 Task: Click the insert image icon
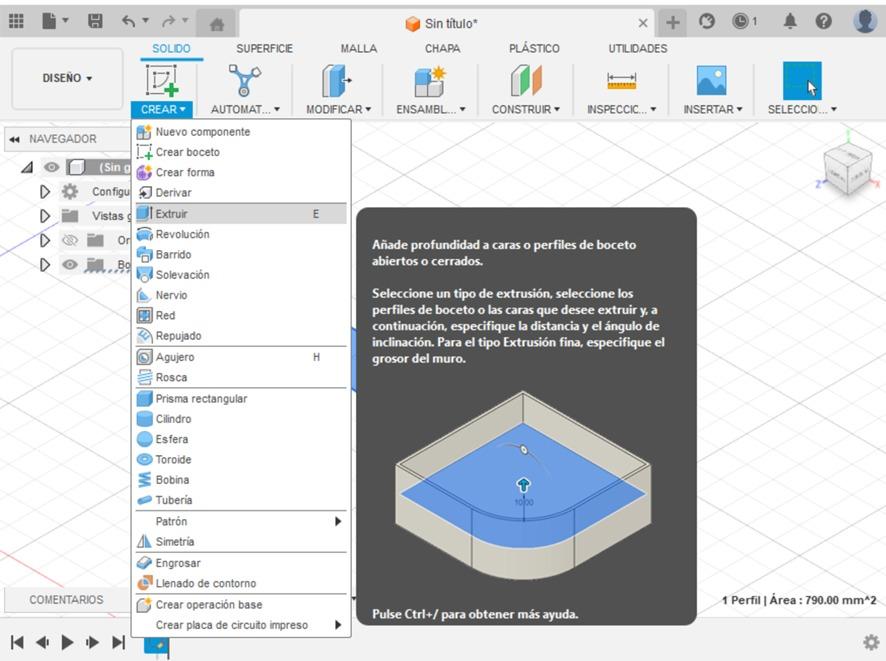[711, 80]
